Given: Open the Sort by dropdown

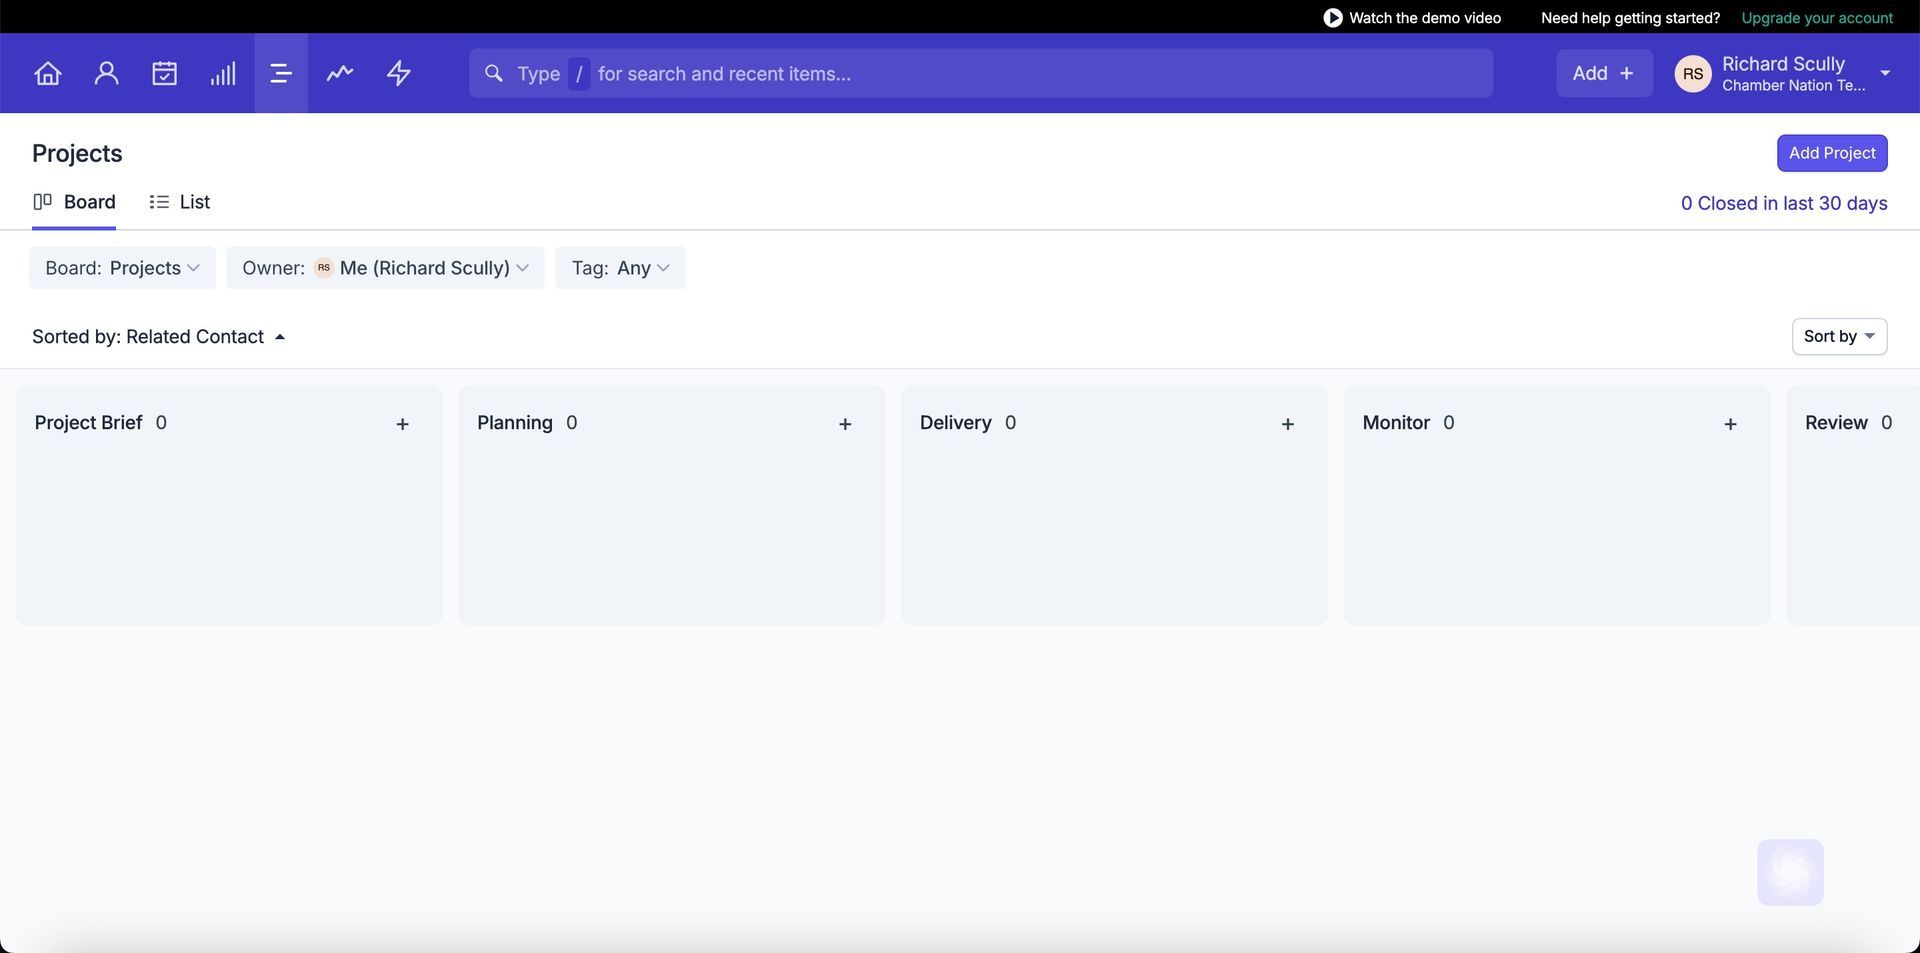Looking at the screenshot, I should tap(1839, 336).
